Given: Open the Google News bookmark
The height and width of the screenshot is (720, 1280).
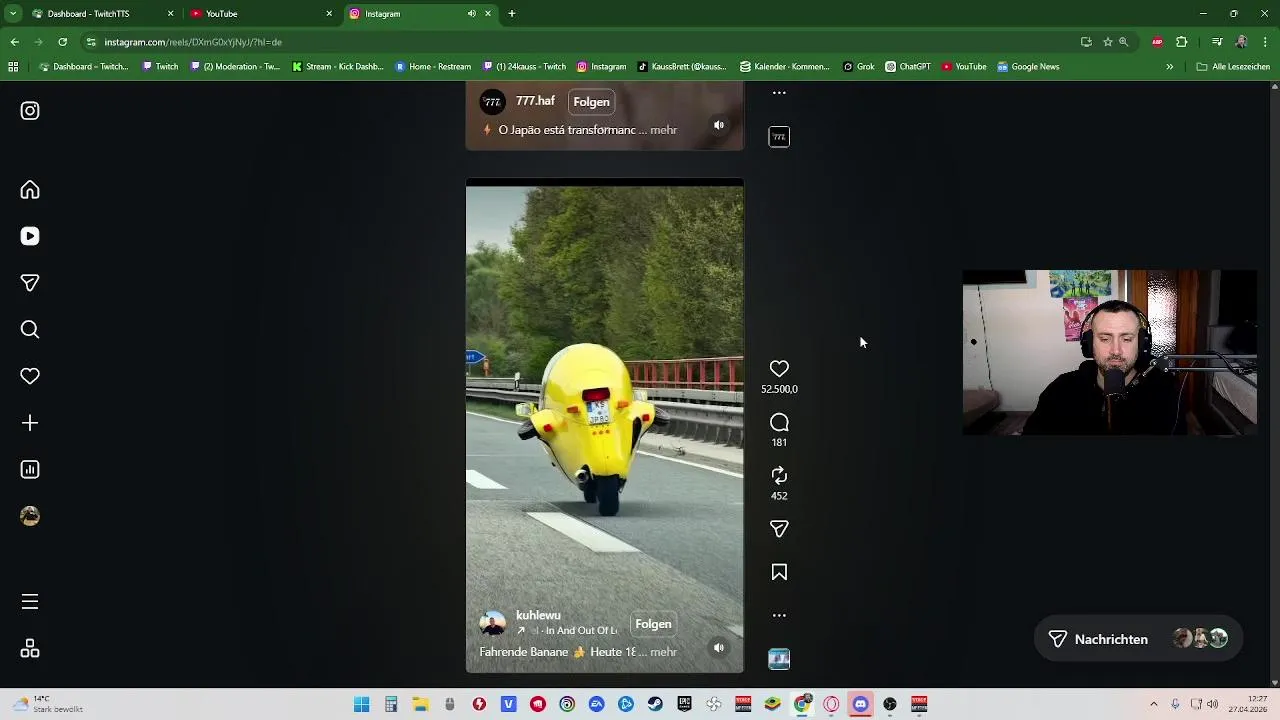Looking at the screenshot, I should click(x=1028, y=67).
